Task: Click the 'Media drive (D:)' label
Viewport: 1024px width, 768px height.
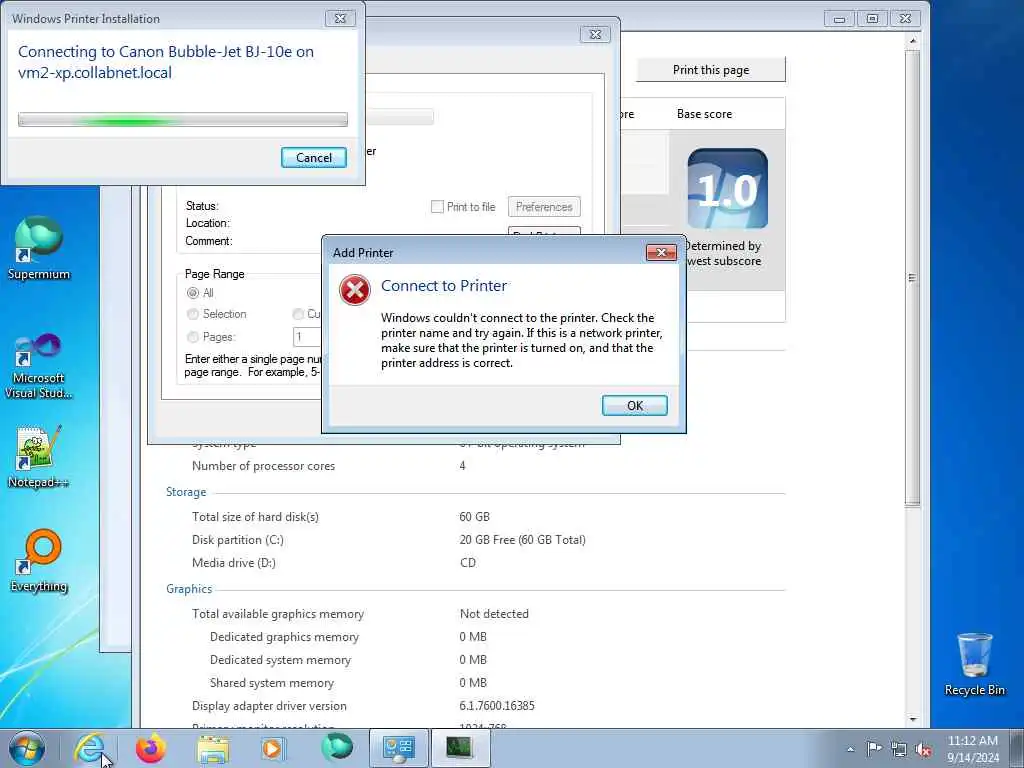Action: point(234,562)
